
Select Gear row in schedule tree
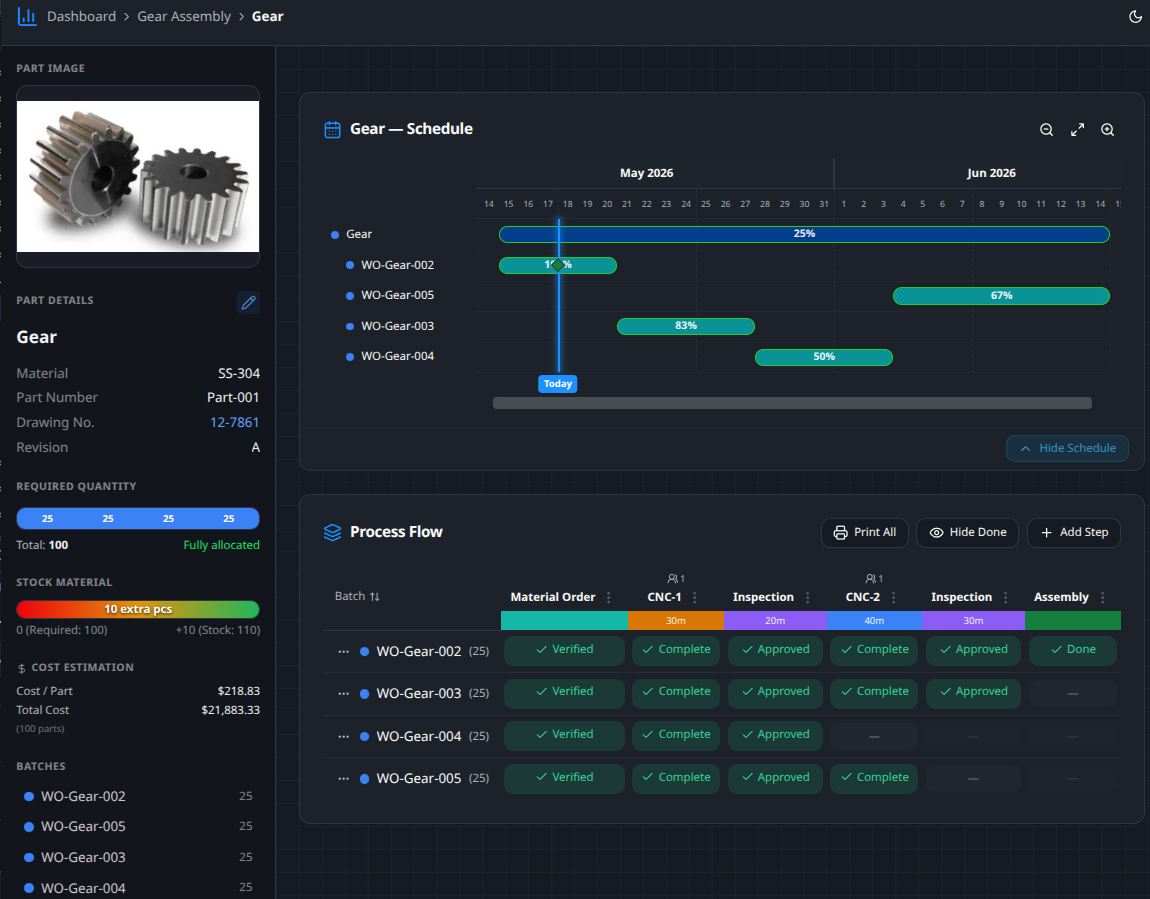pyautogui.click(x=359, y=234)
